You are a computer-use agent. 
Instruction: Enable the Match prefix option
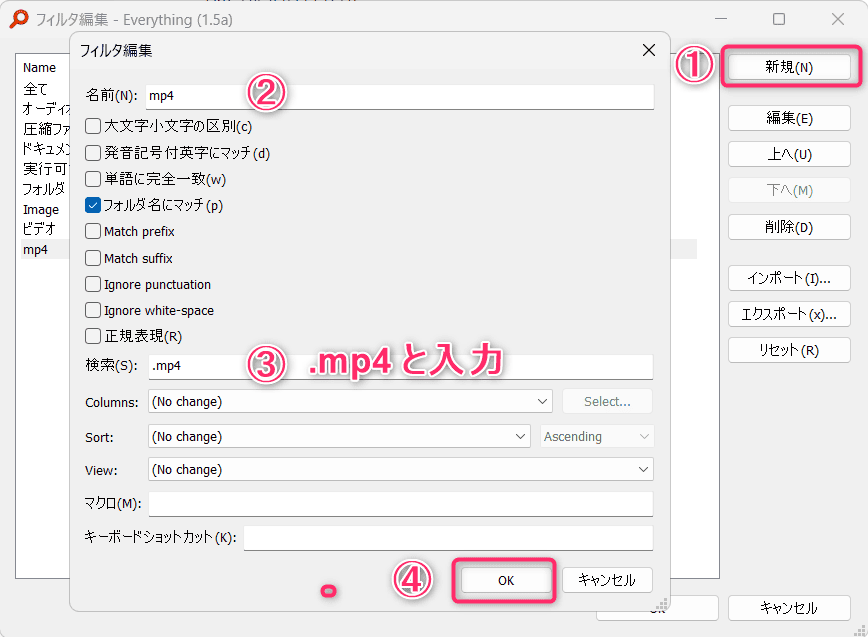point(93,231)
